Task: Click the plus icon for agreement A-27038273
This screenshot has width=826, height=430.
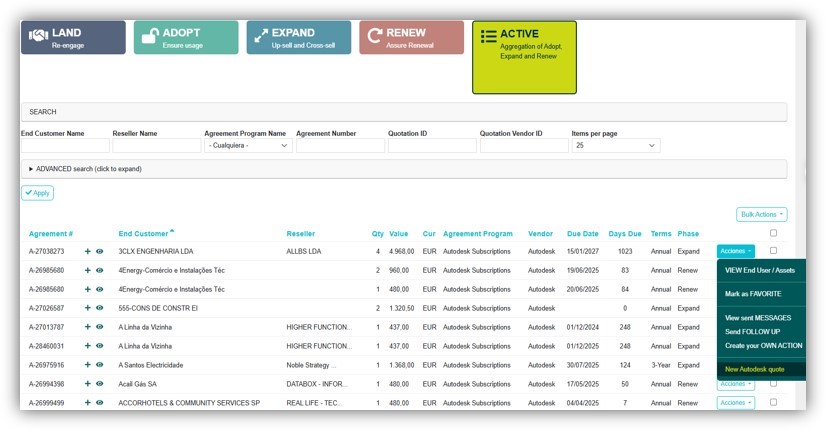Action: pyautogui.click(x=88, y=251)
